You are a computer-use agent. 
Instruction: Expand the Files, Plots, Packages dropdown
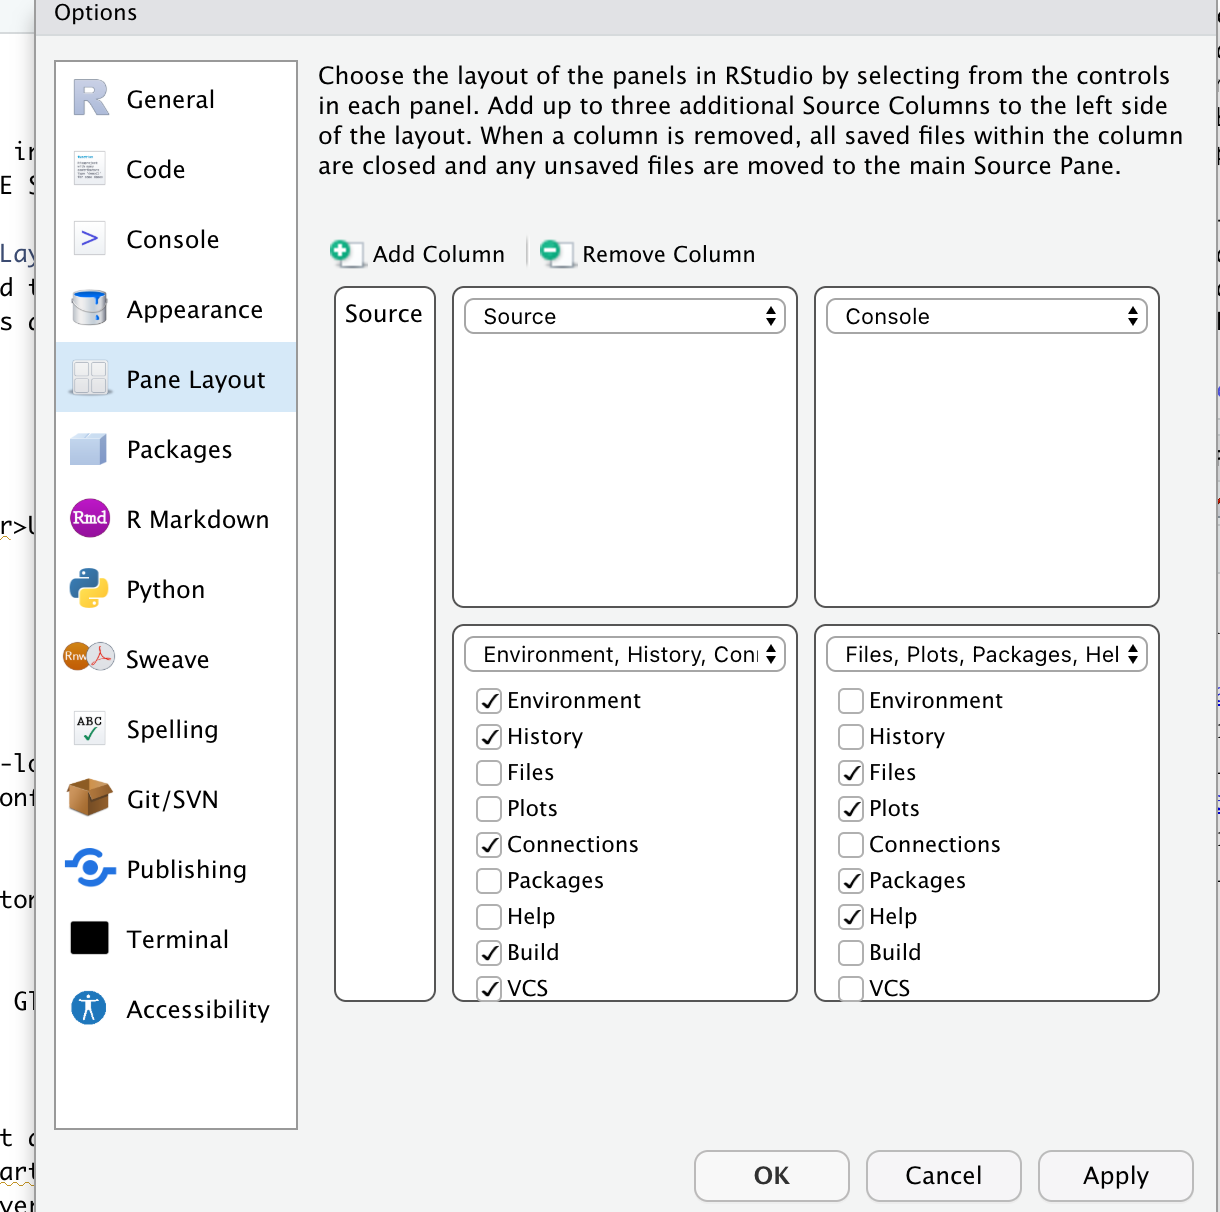[987, 654]
